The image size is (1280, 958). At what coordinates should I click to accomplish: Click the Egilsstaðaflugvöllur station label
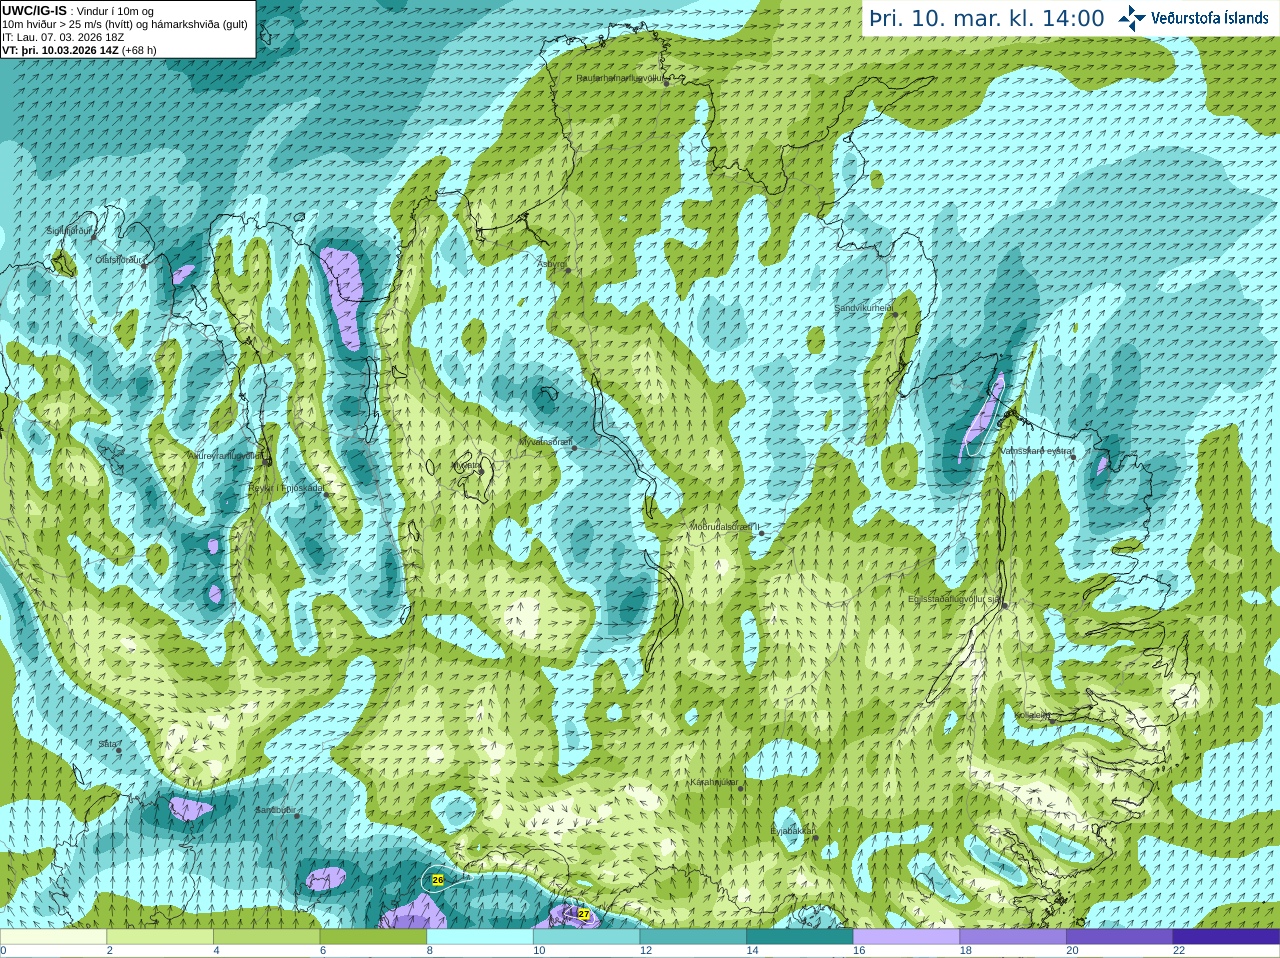point(955,599)
